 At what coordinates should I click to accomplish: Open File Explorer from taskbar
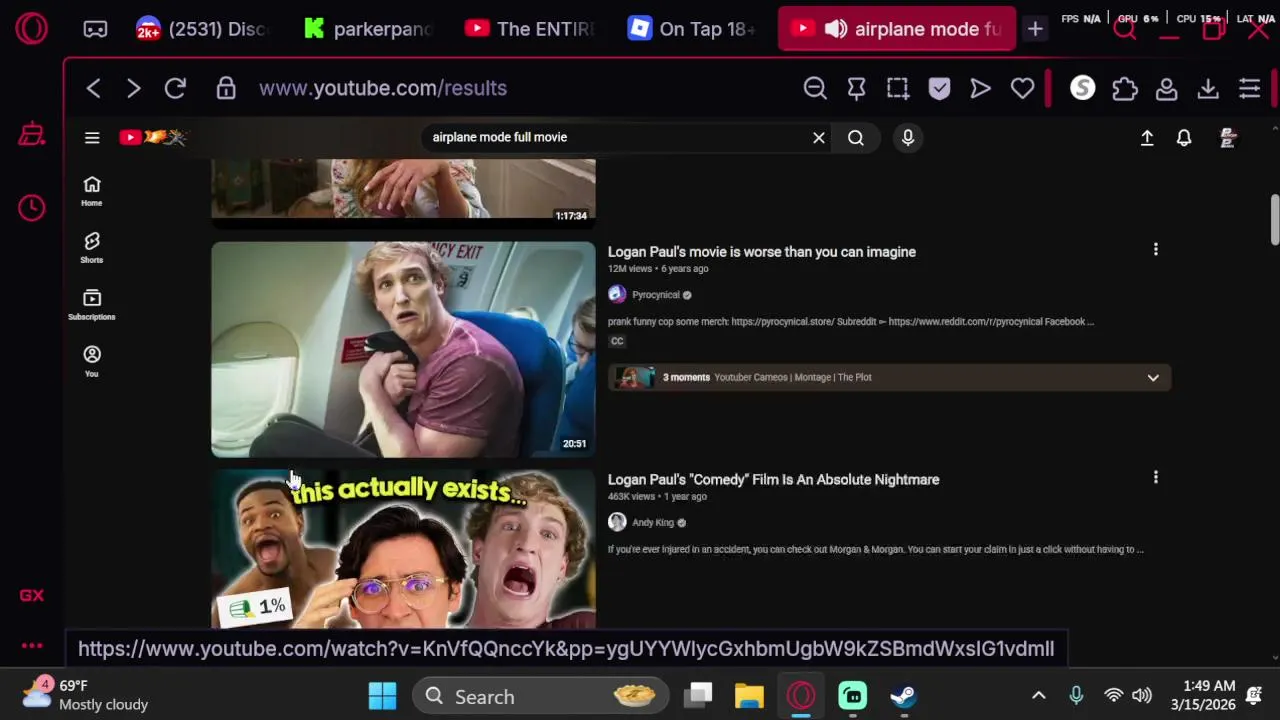coord(749,696)
